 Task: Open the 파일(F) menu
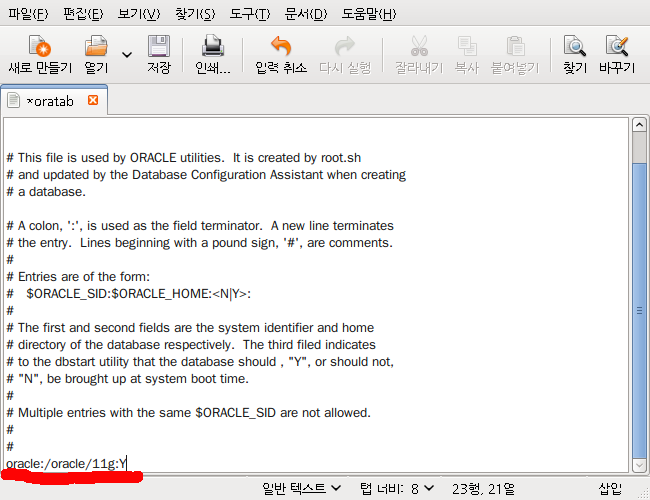pos(28,14)
